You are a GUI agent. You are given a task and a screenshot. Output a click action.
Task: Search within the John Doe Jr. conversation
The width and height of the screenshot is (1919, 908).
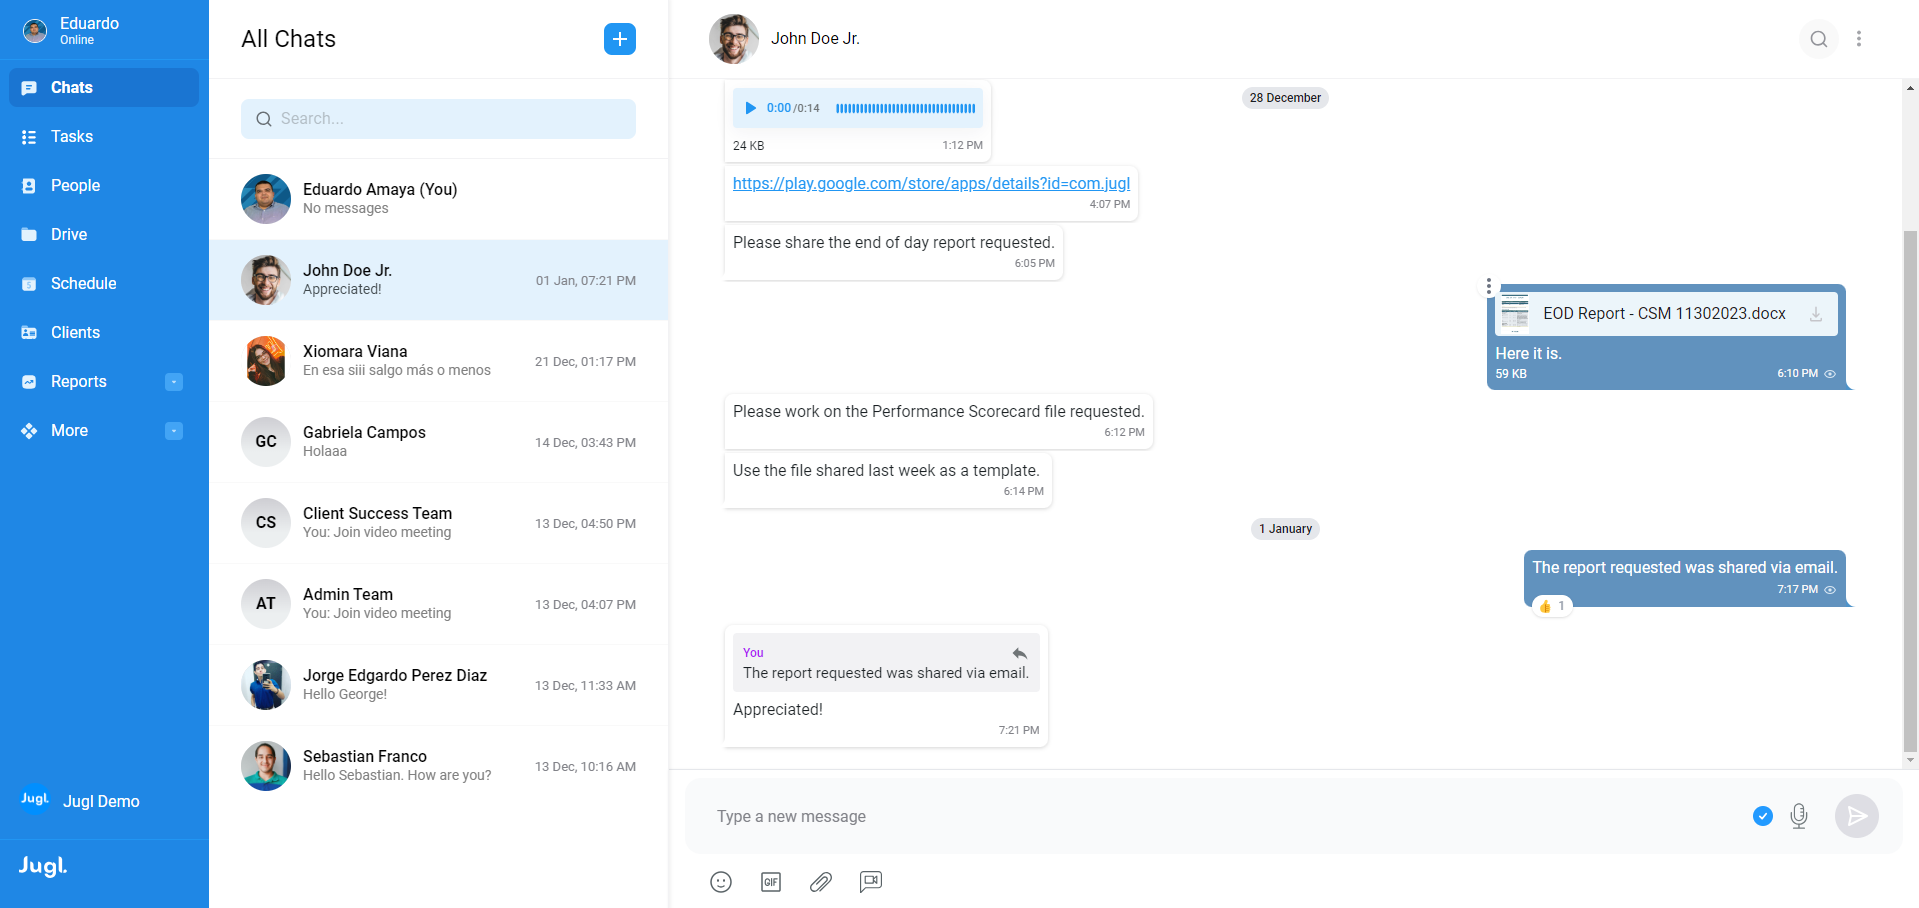pyautogui.click(x=1819, y=39)
